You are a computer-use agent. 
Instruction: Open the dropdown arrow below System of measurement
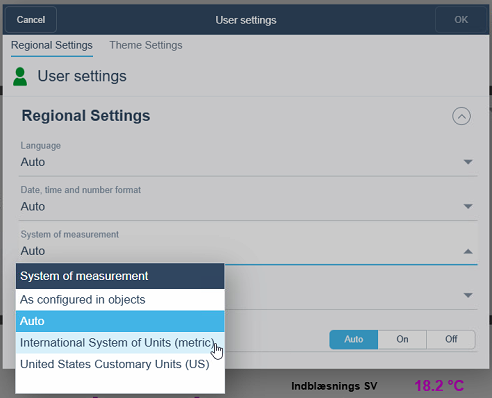pyautogui.click(x=468, y=295)
